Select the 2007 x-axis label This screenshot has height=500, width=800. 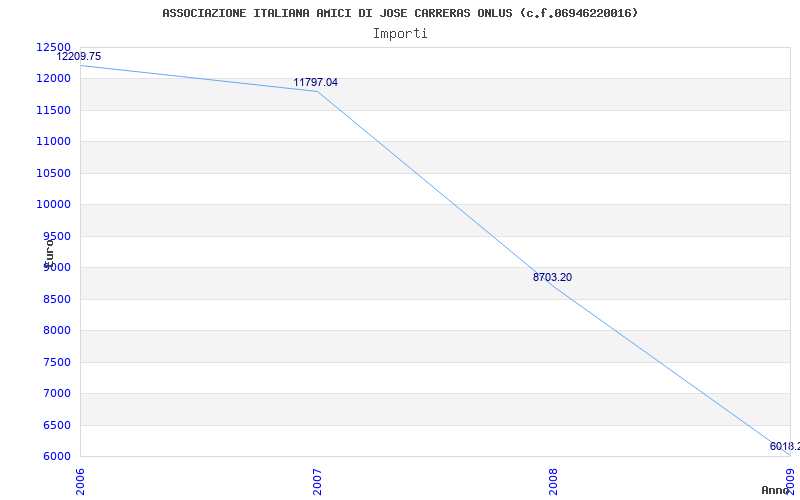317,482
